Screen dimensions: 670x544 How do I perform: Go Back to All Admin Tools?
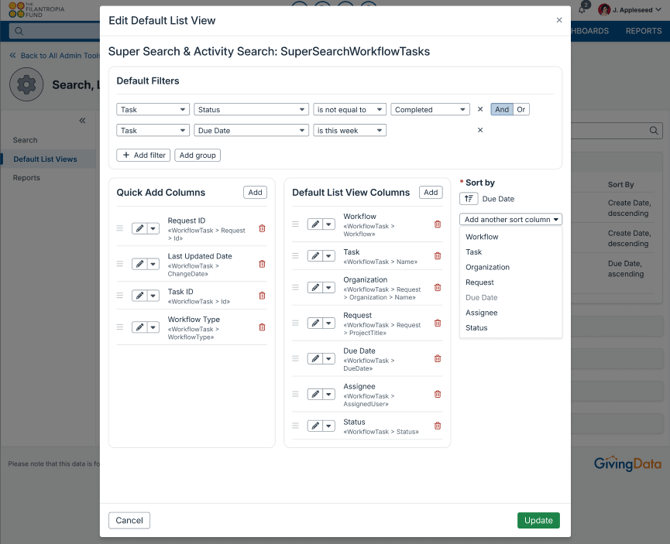click(x=54, y=56)
